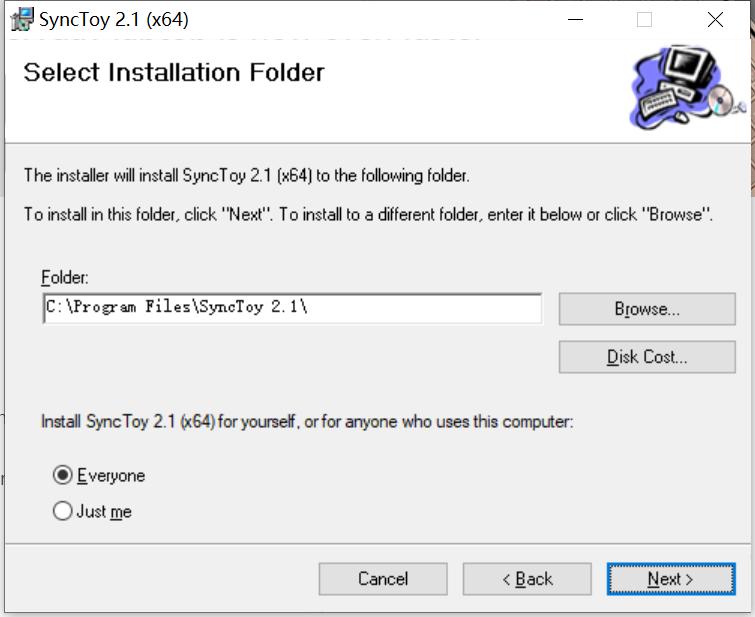Click the "Everyone" option label text

[x=111, y=476]
